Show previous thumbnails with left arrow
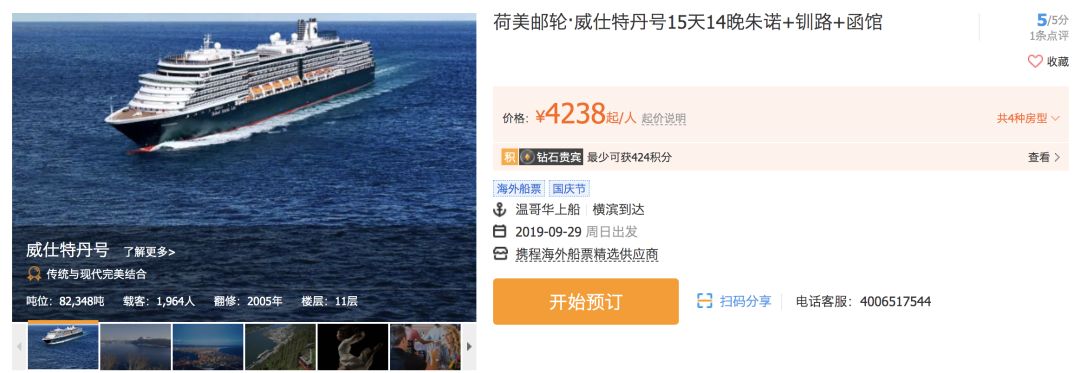This screenshot has height=373, width=1080. (19, 347)
